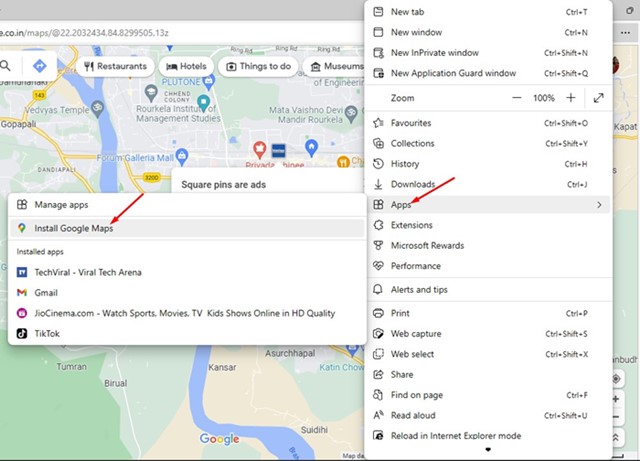Click the Rourkela Institute of Management Studies label
640x461 pixels.
(x=178, y=114)
